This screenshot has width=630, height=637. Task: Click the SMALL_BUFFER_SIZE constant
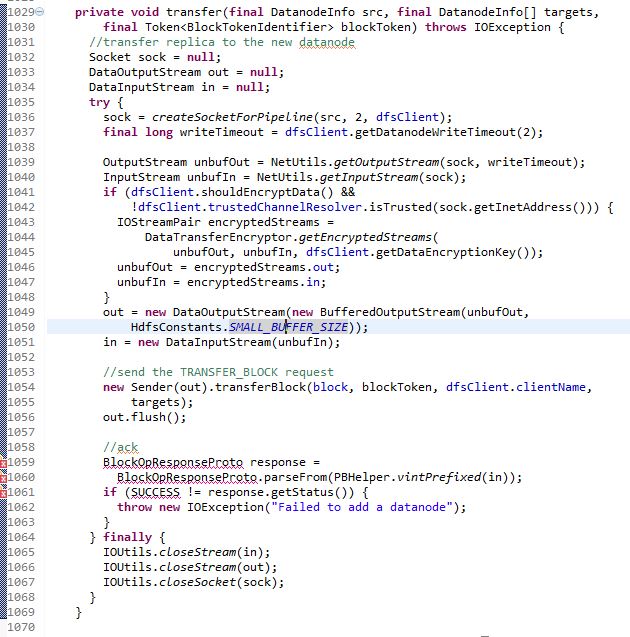click(289, 327)
